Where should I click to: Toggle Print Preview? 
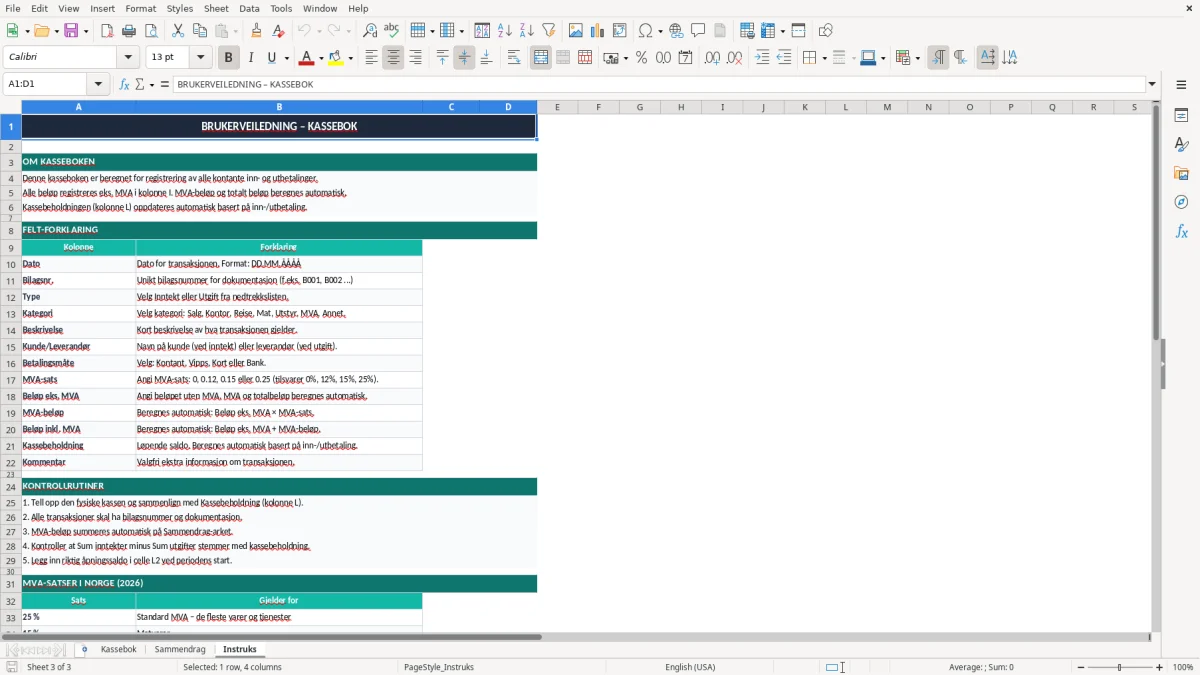pos(151,31)
